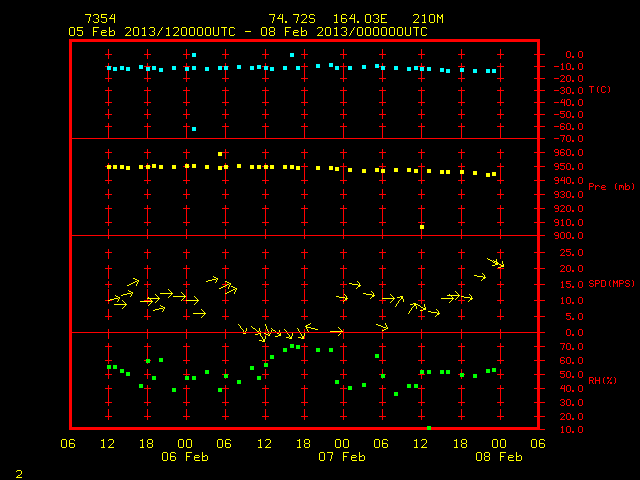The height and width of the screenshot is (480, 640).
Task: Select the 06 Feb date label
Action: click(x=185, y=457)
